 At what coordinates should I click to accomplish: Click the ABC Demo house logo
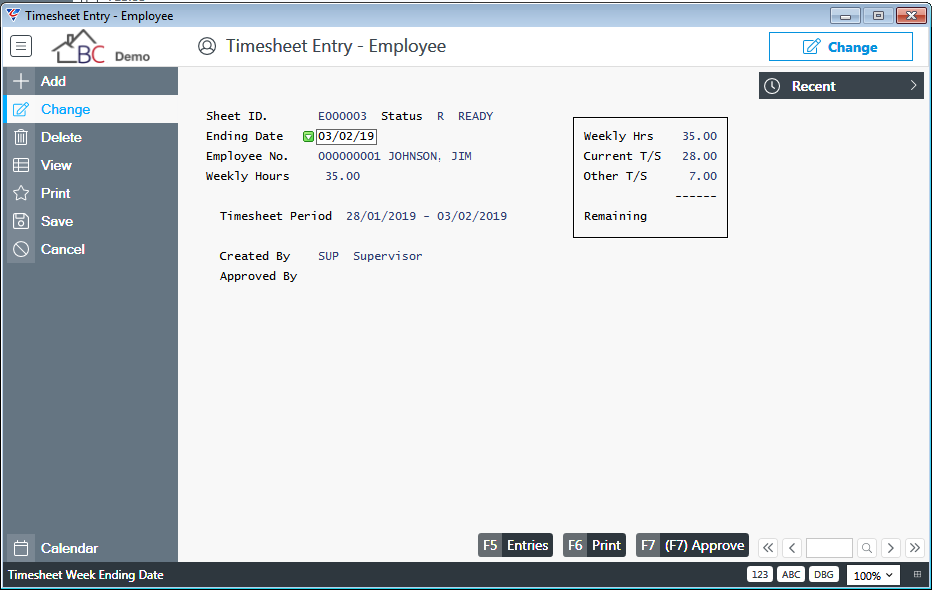101,47
